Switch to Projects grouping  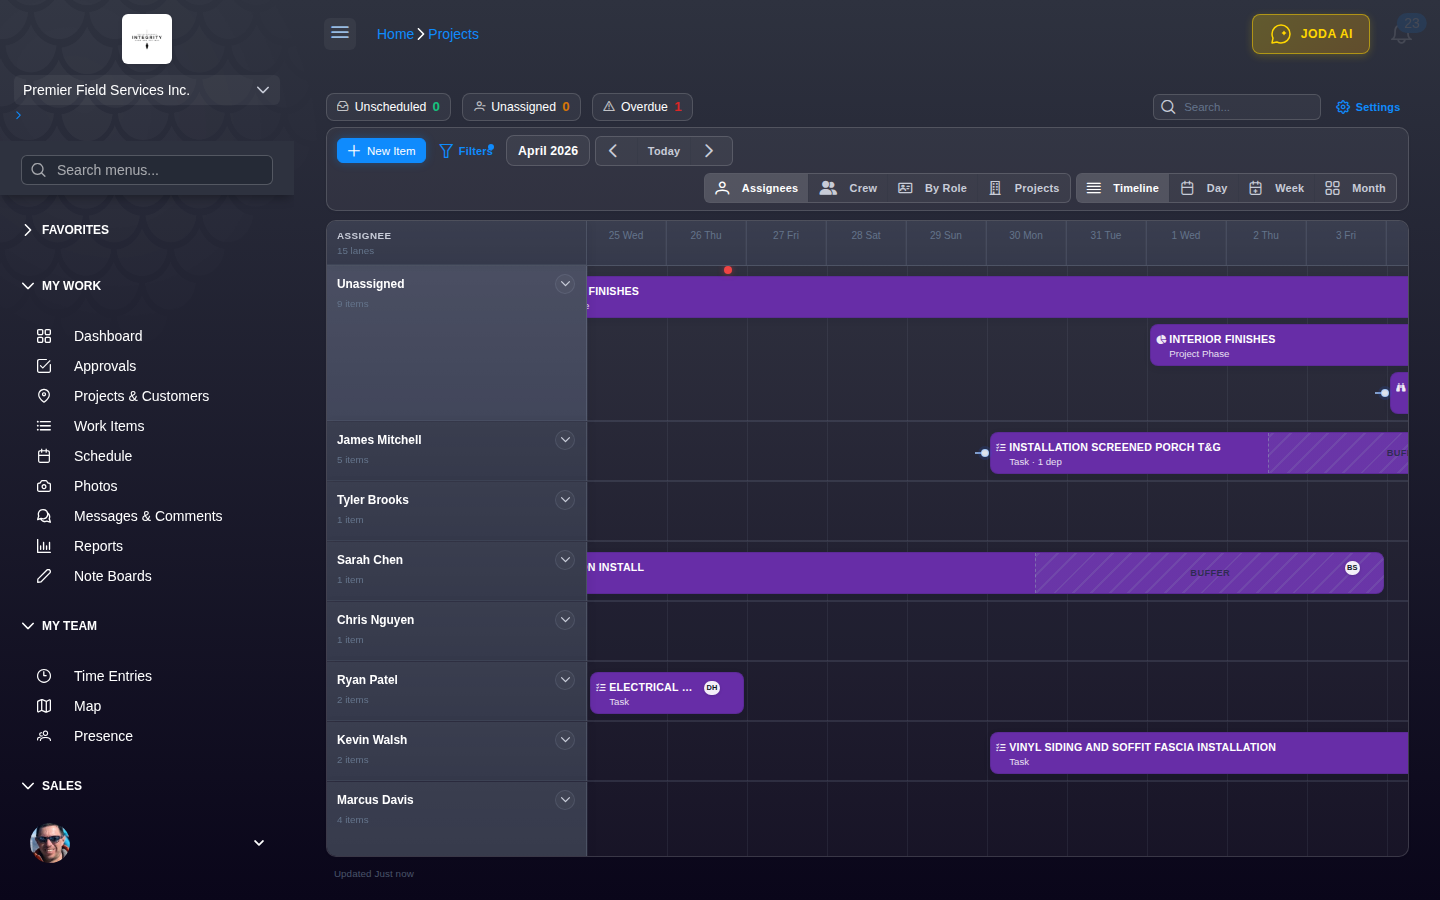point(1024,188)
